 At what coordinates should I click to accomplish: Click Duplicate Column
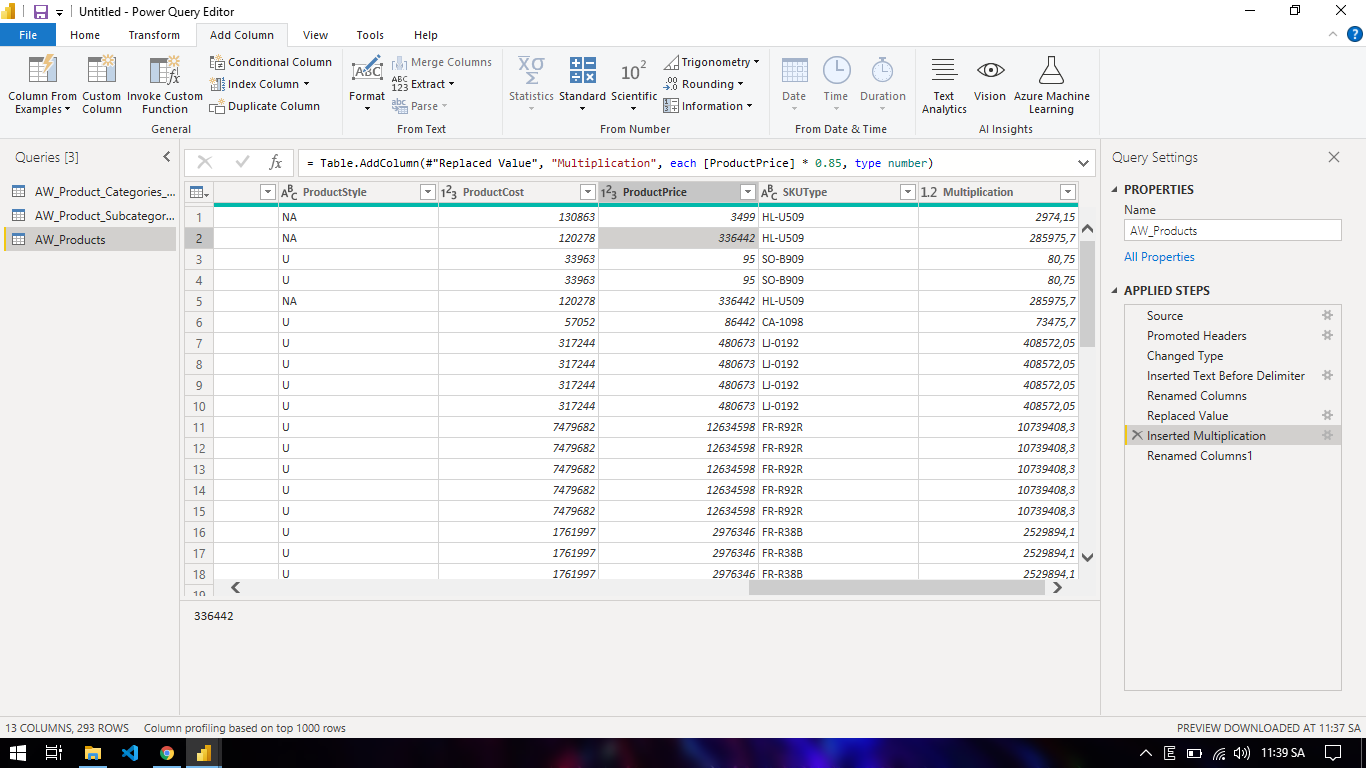coord(265,106)
